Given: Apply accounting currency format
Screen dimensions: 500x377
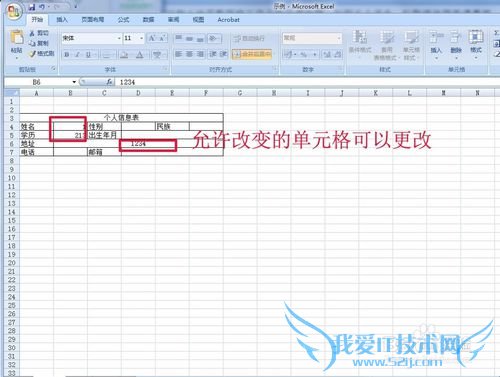Looking at the screenshot, I should pyautogui.click(x=290, y=54).
